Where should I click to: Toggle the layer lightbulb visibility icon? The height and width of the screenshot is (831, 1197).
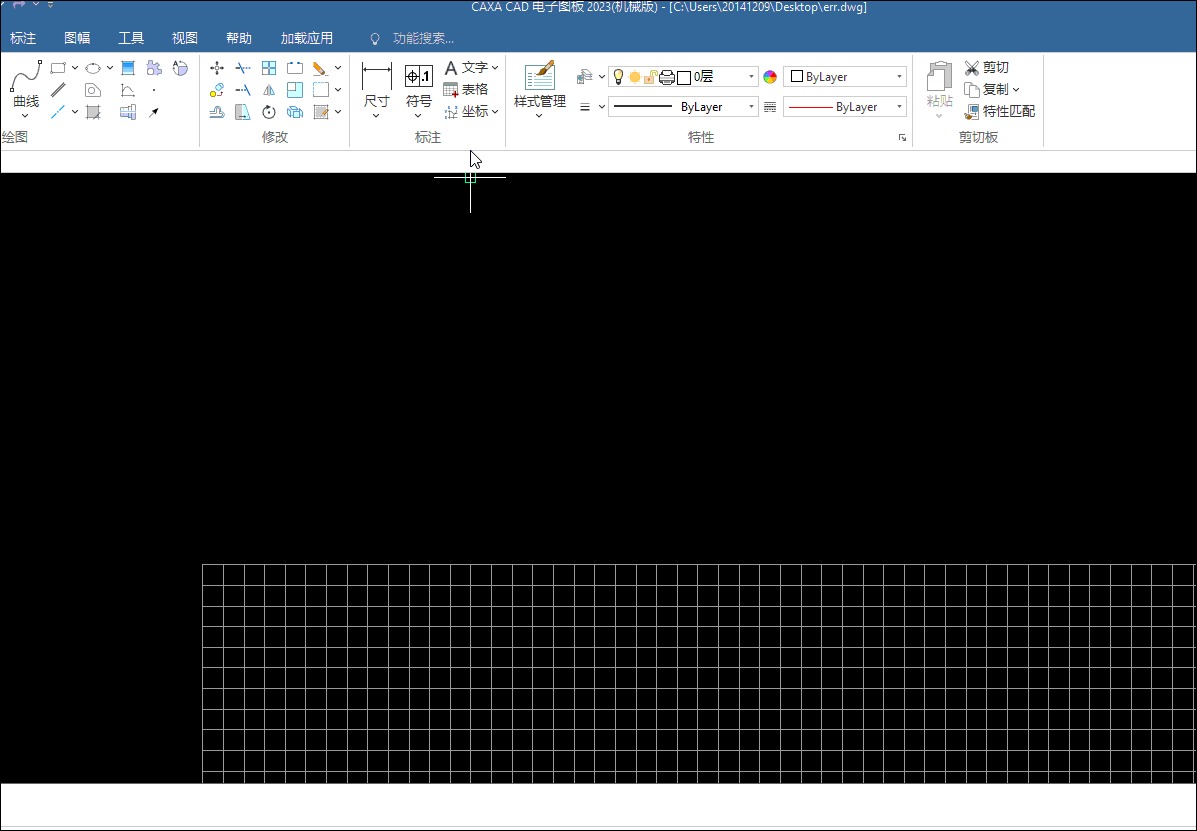[x=618, y=77]
